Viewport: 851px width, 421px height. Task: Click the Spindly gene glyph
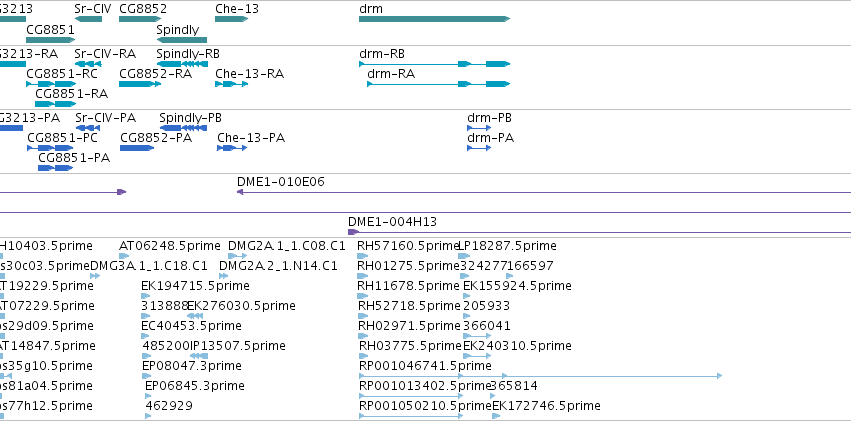(181, 40)
